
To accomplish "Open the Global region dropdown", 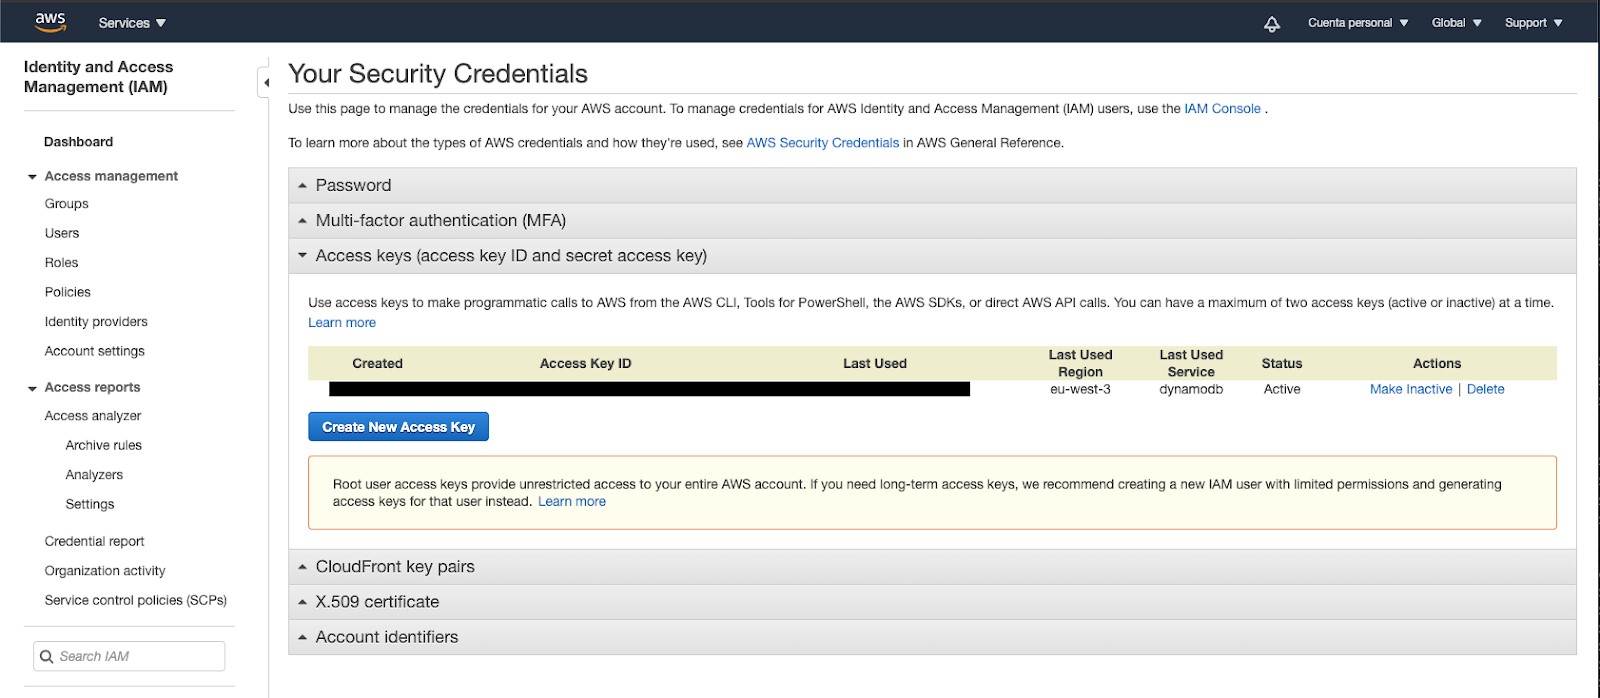I will click(x=1456, y=23).
